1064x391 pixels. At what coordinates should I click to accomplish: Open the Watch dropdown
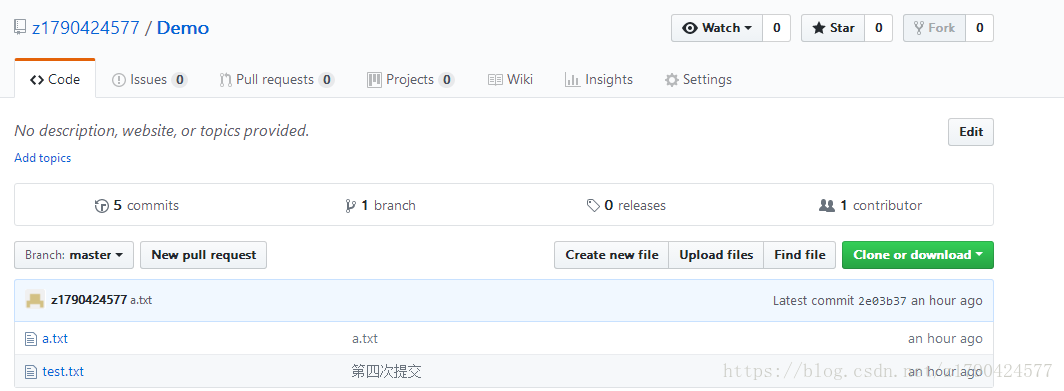tap(717, 28)
